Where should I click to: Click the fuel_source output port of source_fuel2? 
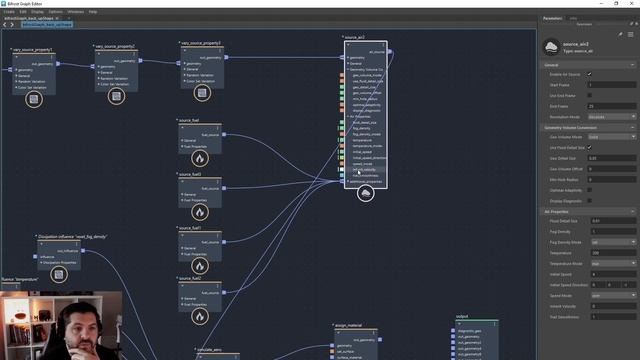tap(224, 189)
